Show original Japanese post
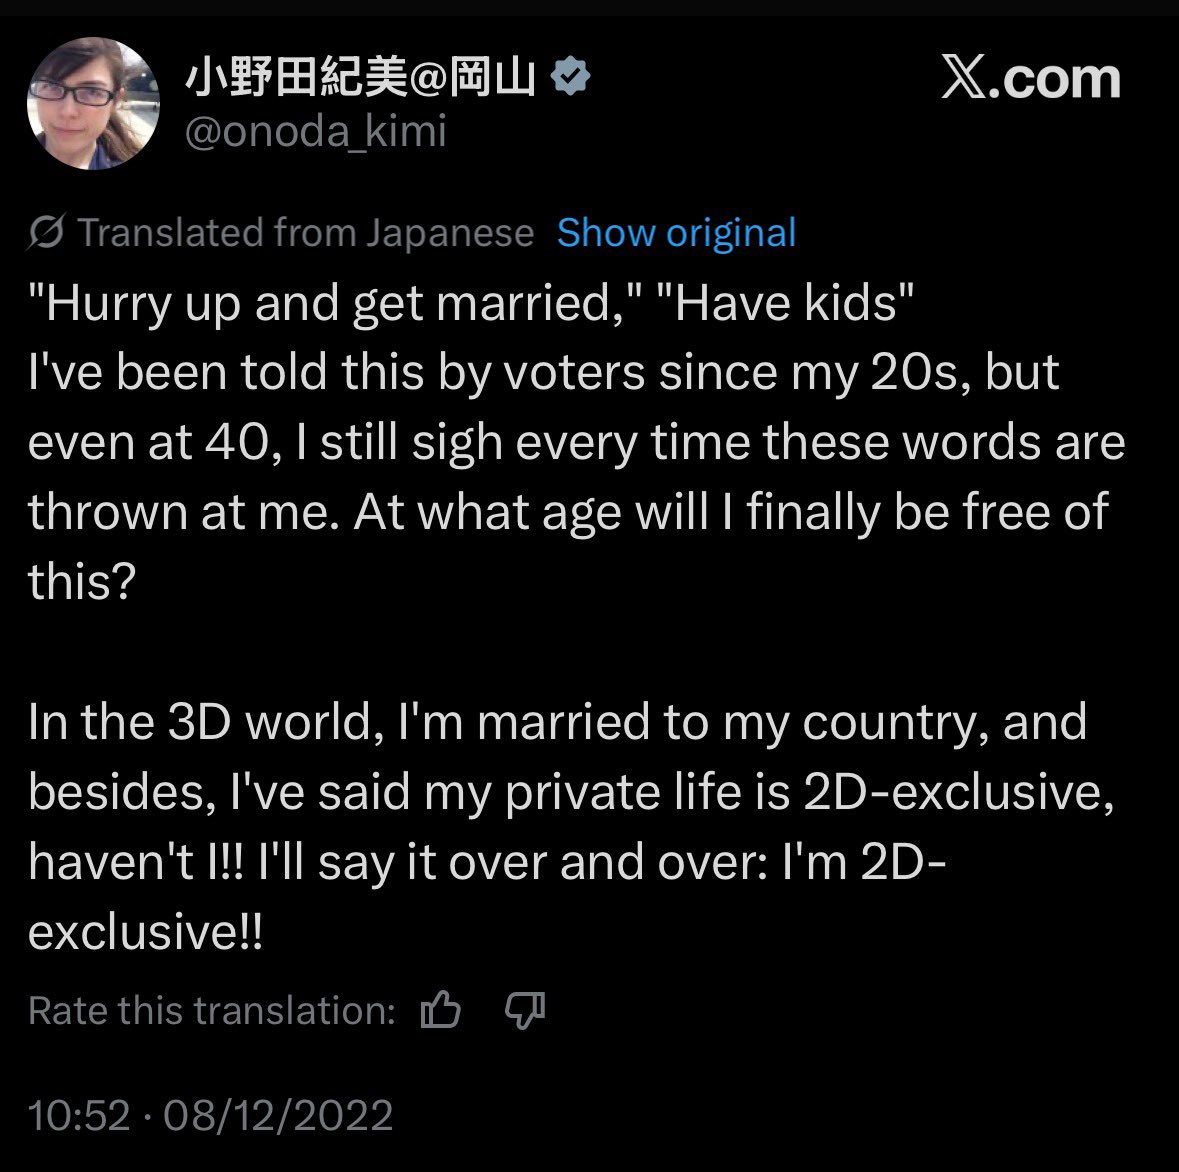Viewport: 1179px width, 1172px height. click(677, 232)
